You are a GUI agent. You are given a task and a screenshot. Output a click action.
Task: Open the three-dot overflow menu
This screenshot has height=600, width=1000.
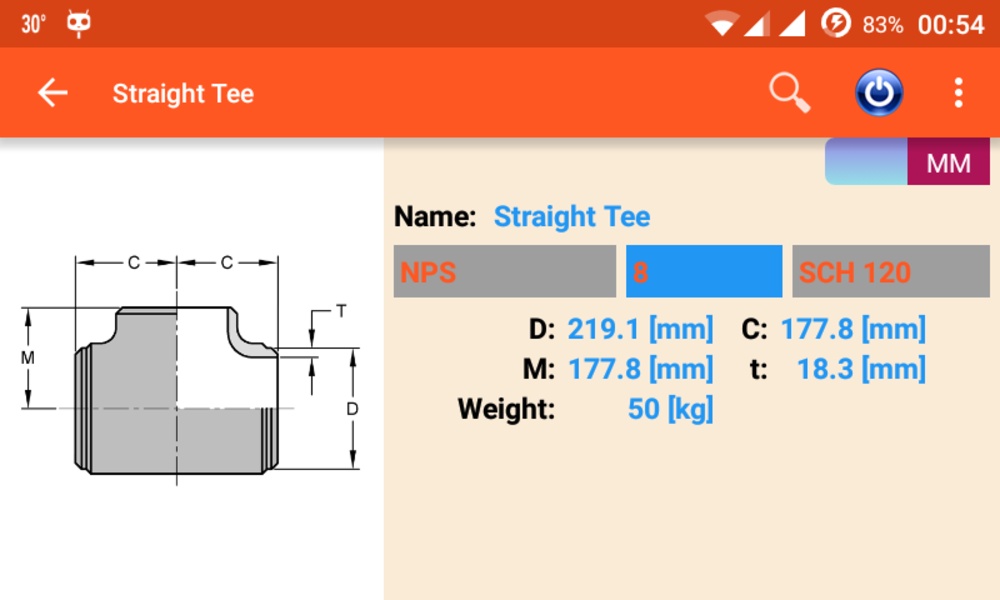[959, 93]
